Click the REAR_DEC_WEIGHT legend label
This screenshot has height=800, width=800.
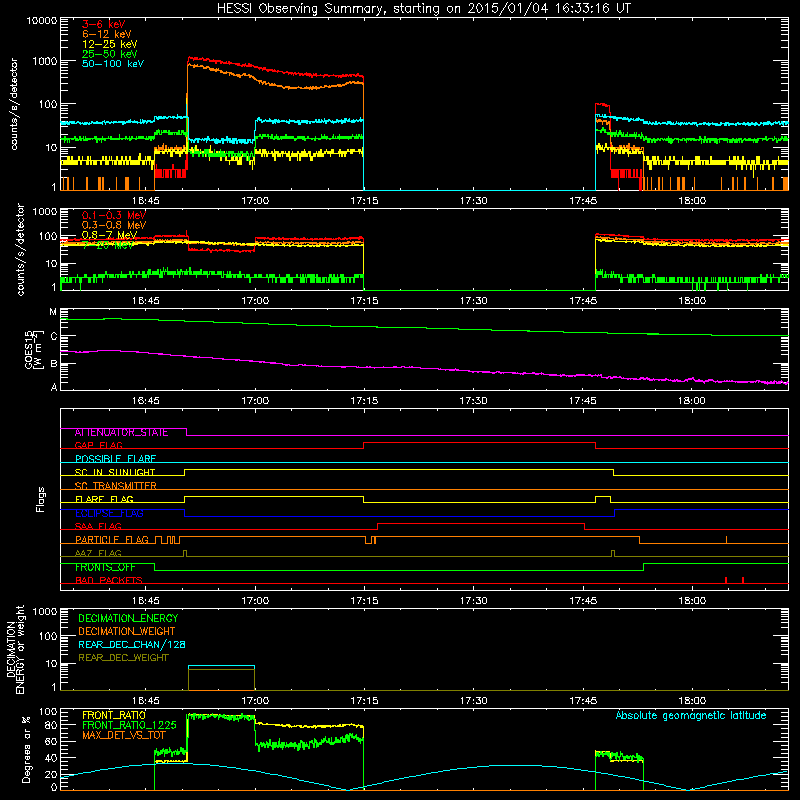123,658
